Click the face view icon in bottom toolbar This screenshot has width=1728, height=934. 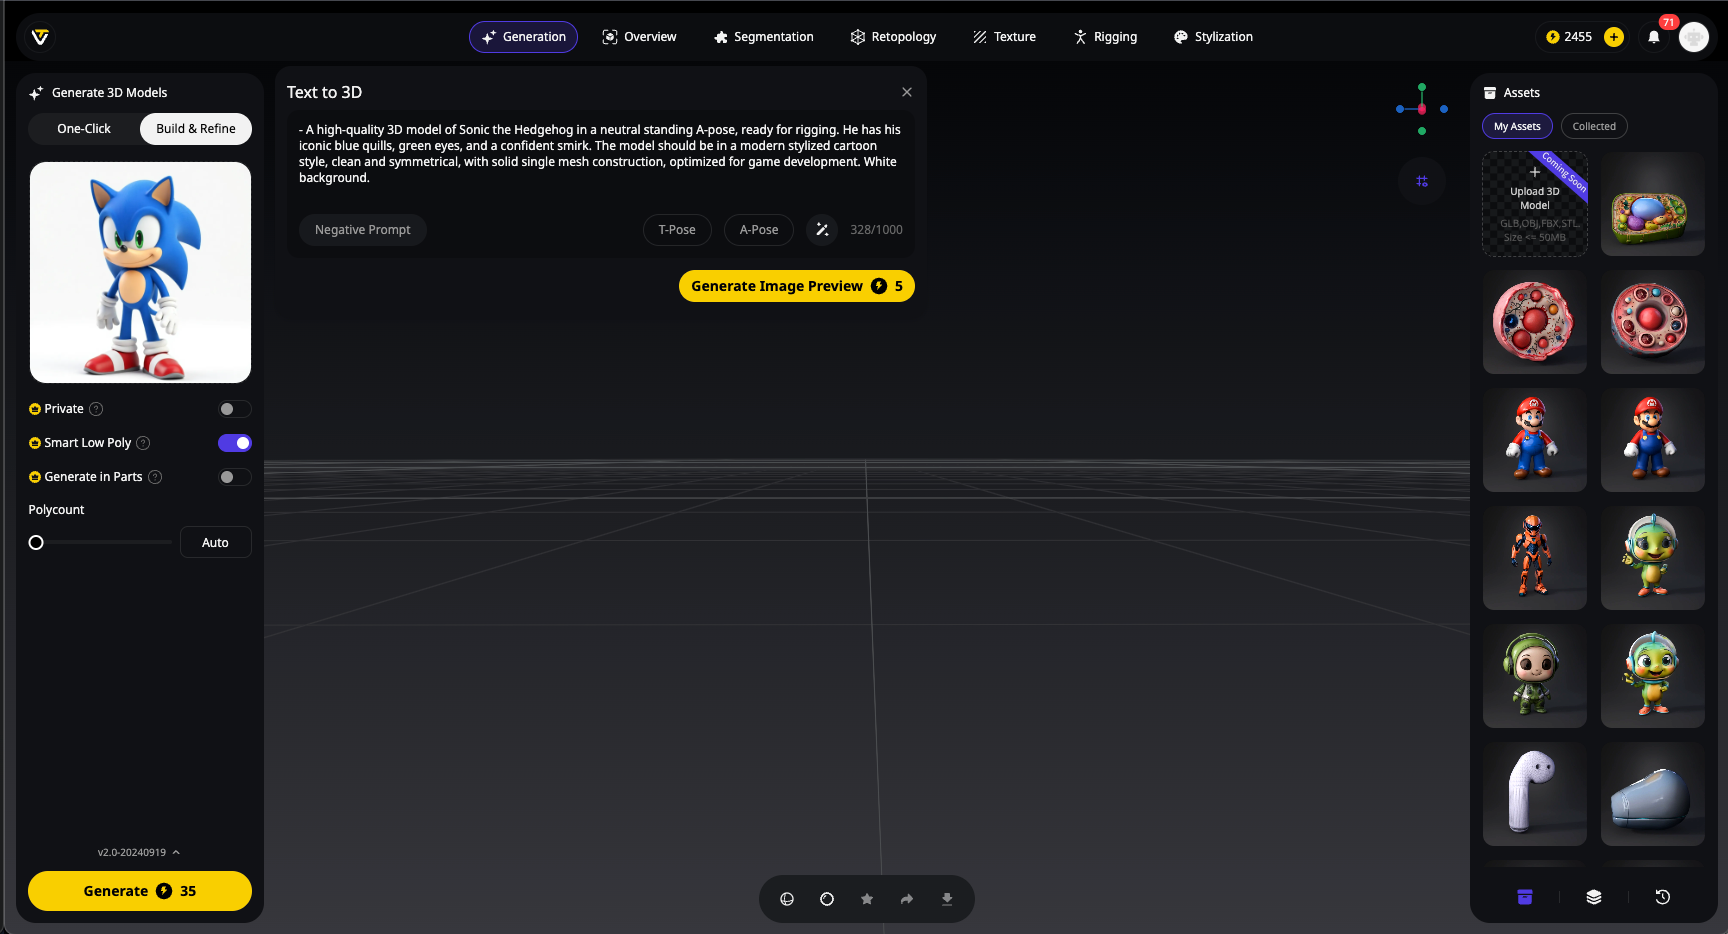pyautogui.click(x=787, y=899)
